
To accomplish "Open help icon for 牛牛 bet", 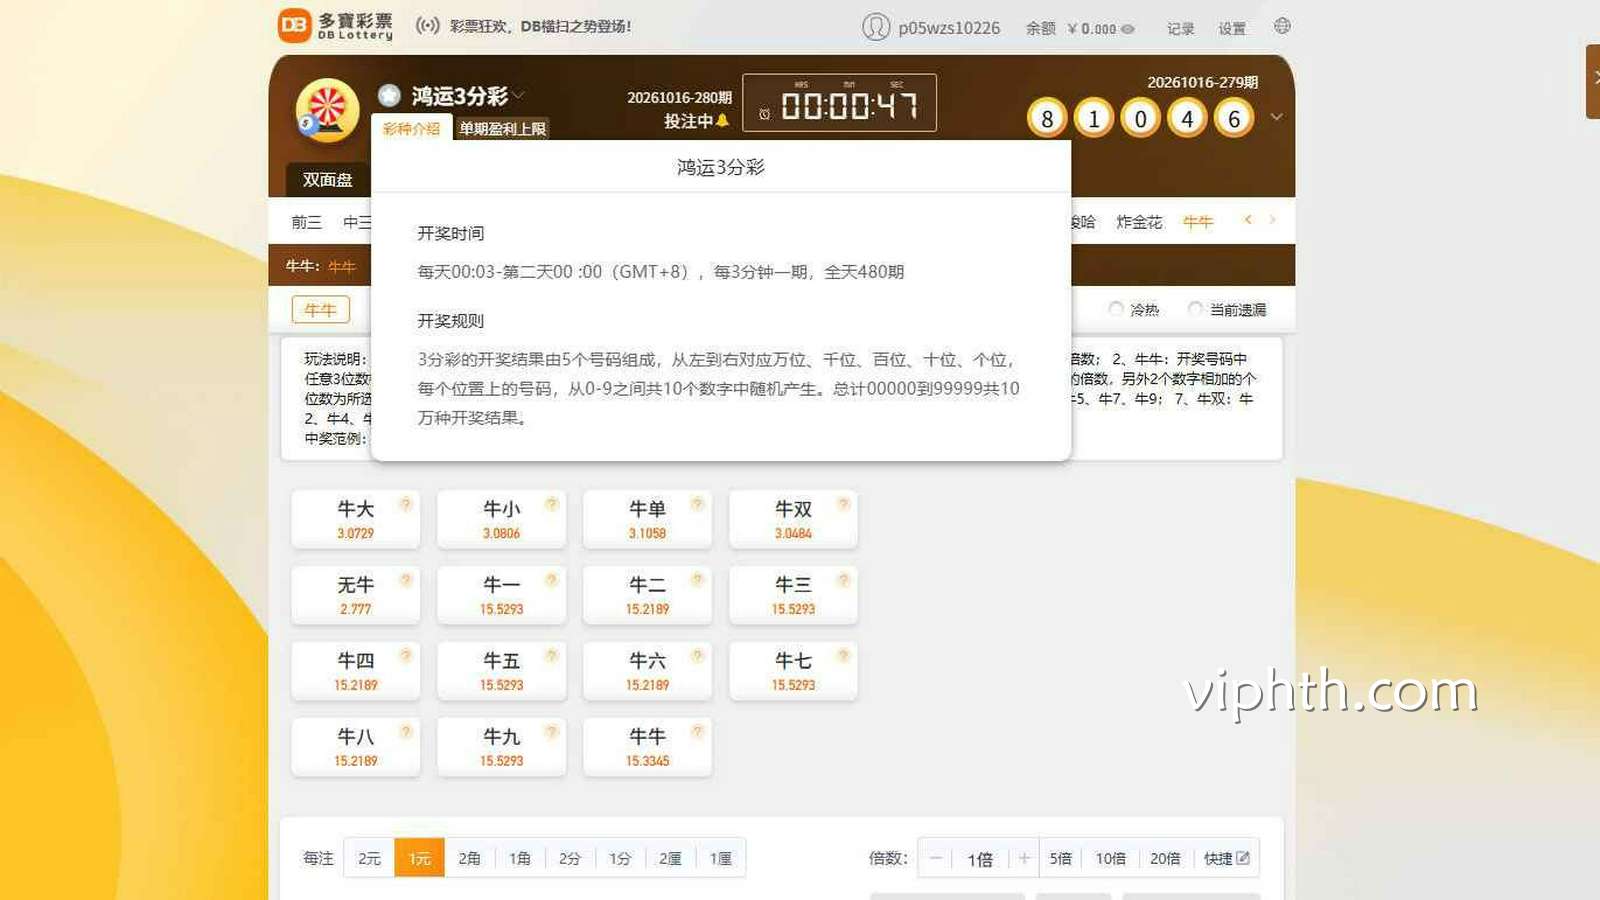I will pos(697,732).
